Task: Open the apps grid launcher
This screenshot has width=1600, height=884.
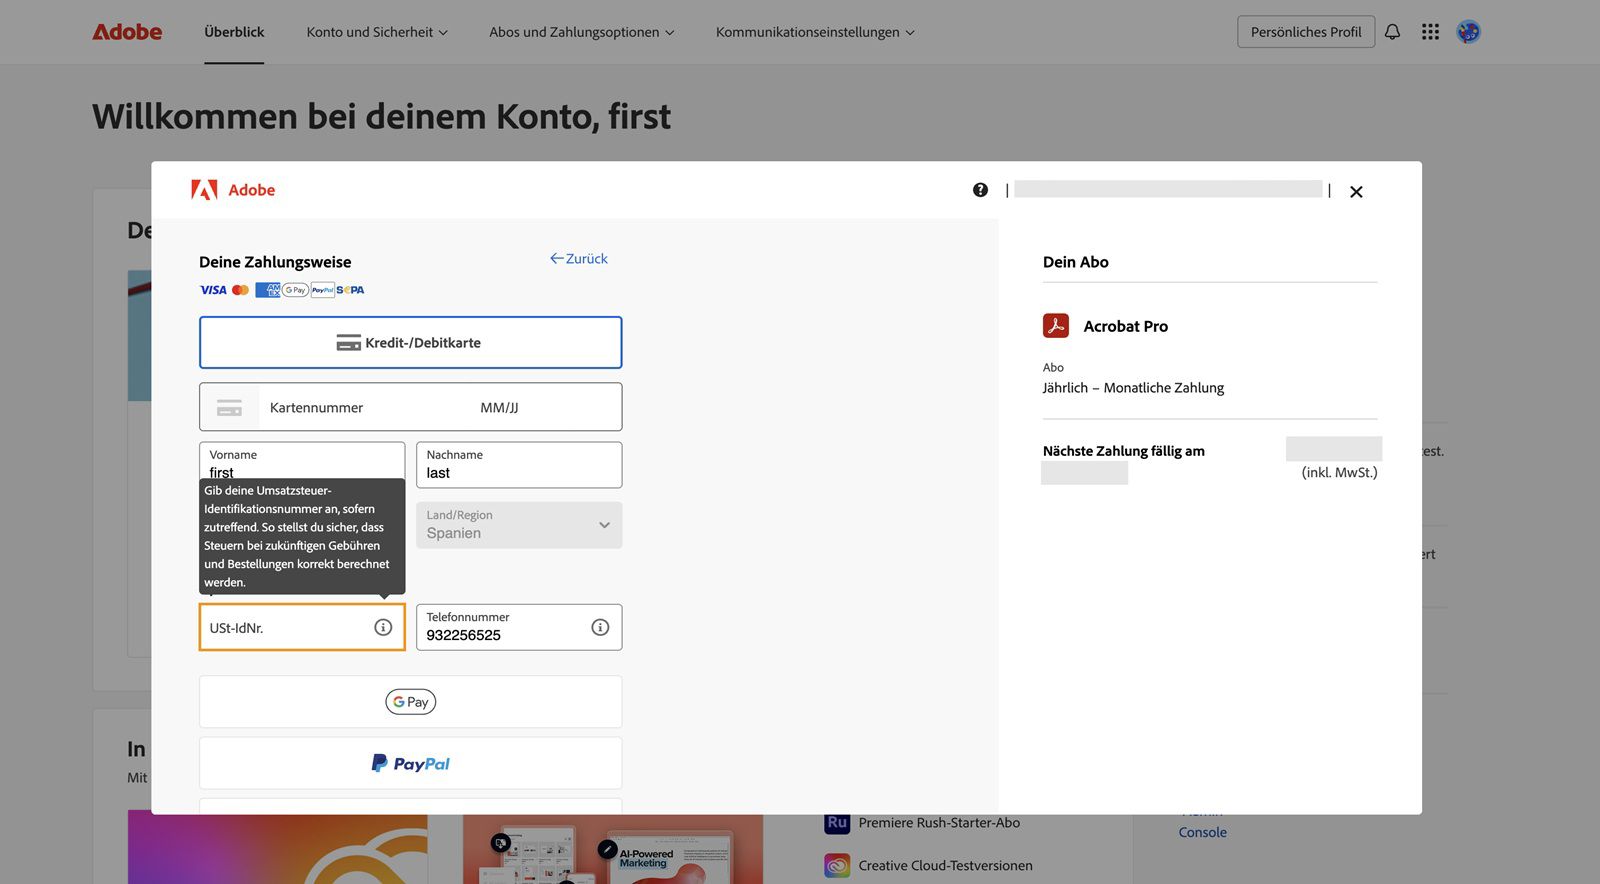Action: [1430, 32]
